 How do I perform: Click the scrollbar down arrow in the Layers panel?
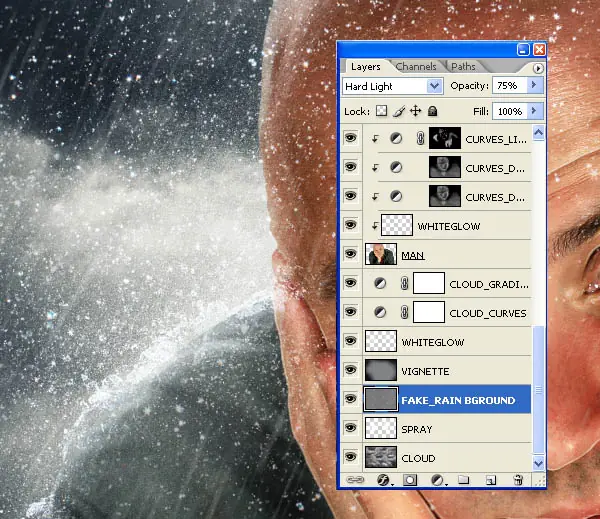coord(538,463)
